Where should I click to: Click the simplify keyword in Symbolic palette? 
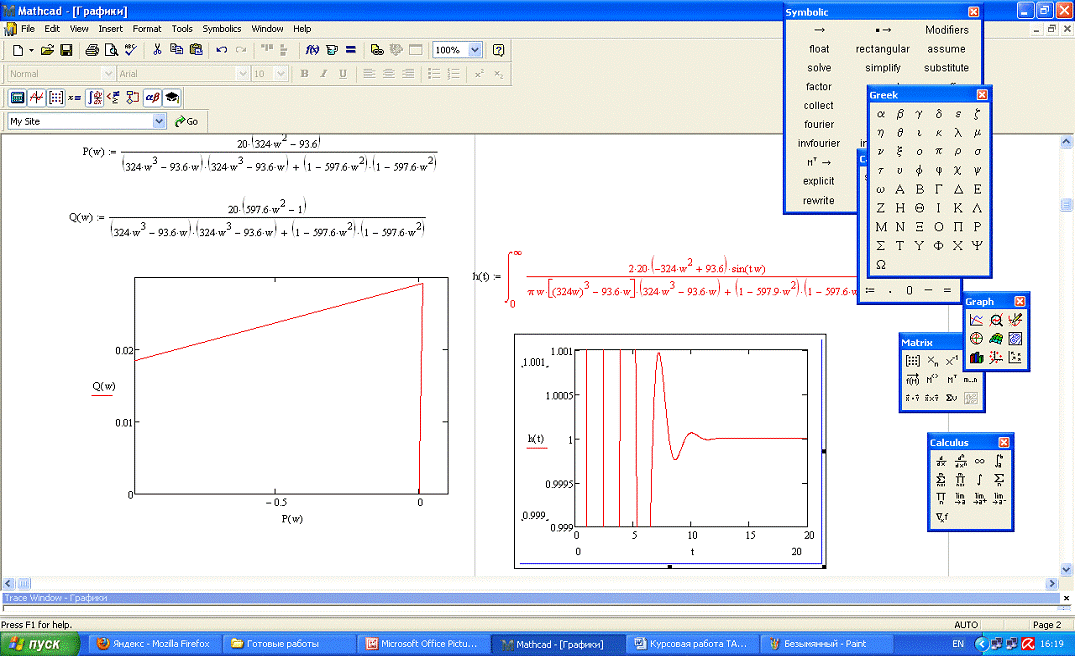pyautogui.click(x=882, y=68)
